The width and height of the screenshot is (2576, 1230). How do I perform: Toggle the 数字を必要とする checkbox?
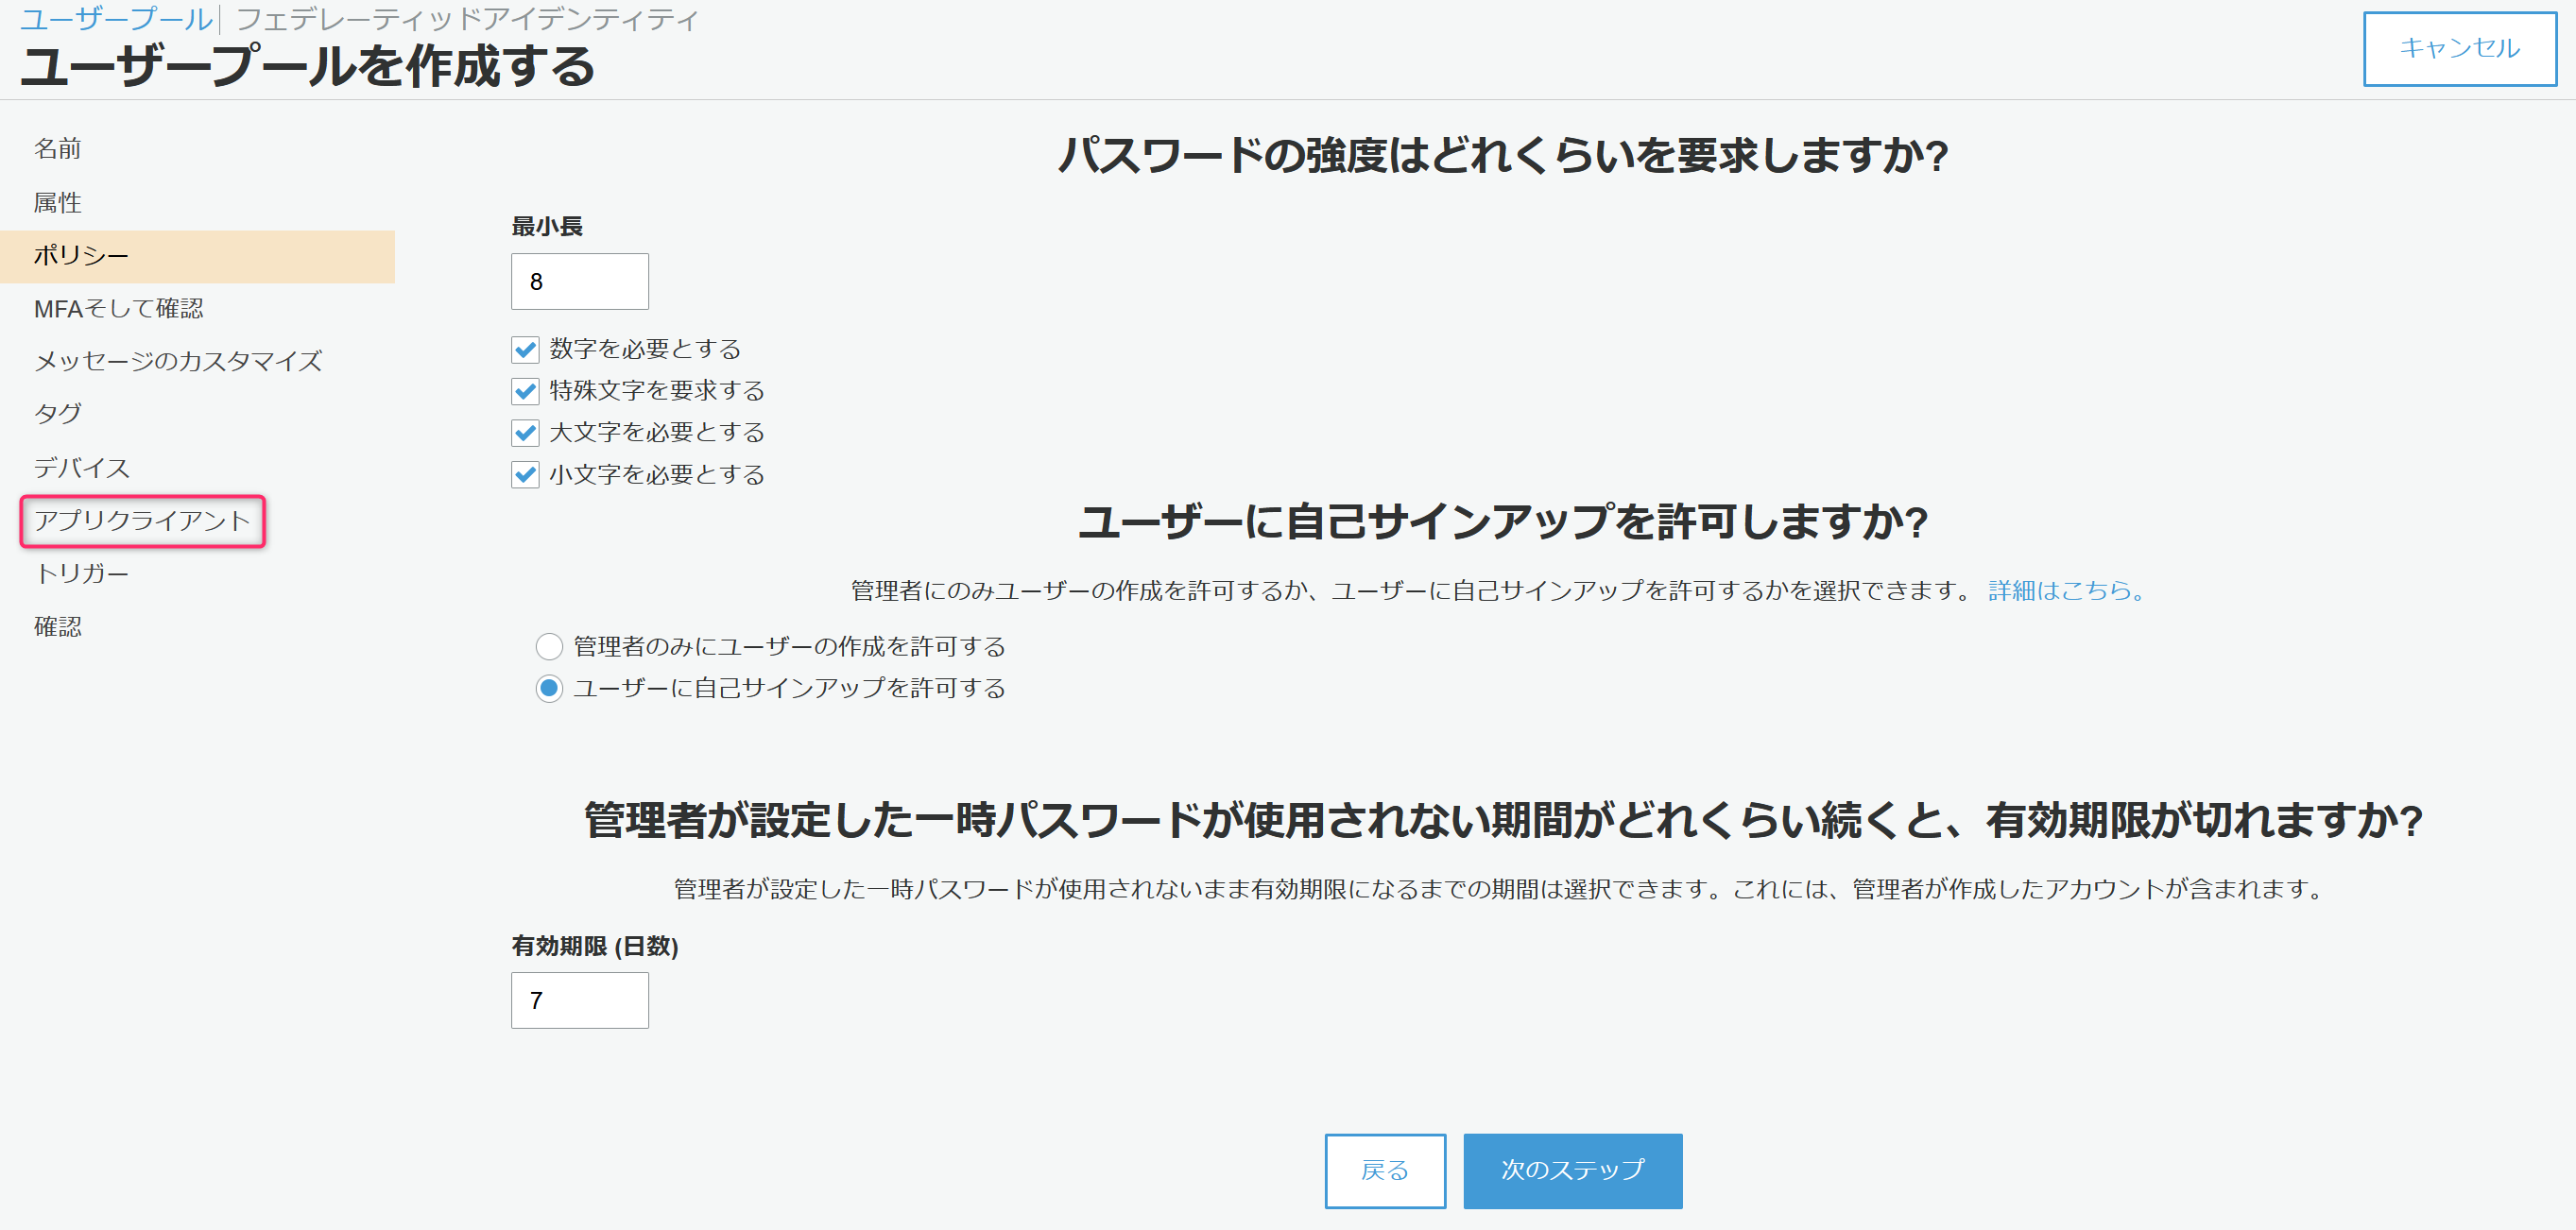pyautogui.click(x=525, y=349)
